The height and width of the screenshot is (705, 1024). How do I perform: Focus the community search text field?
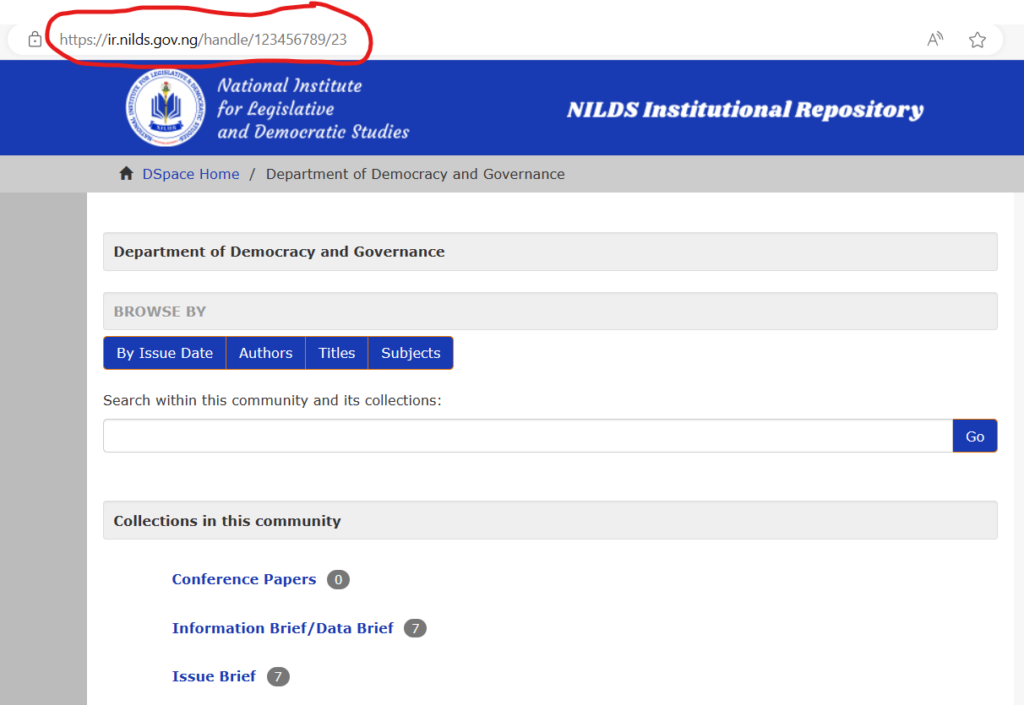(527, 436)
